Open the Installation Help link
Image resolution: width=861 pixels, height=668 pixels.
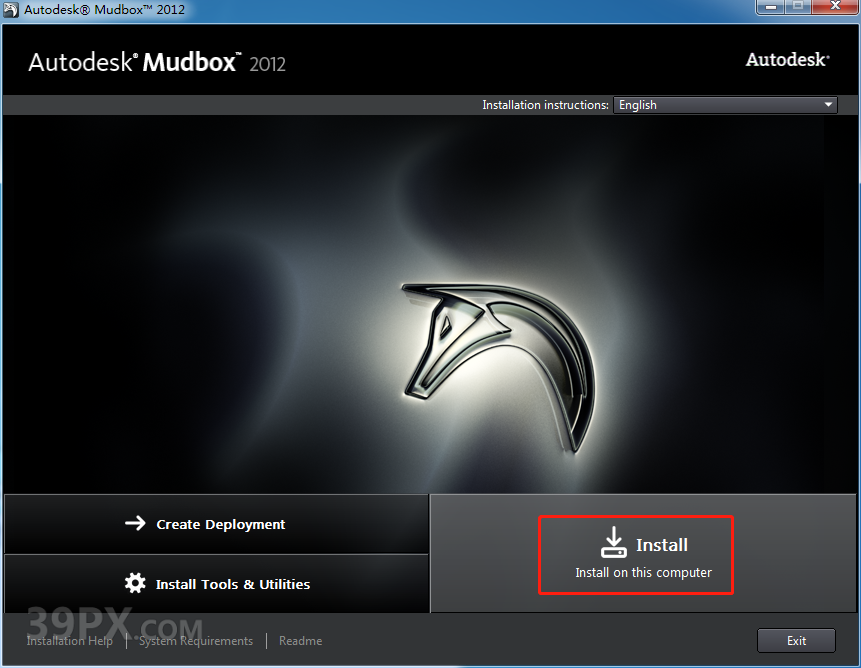69,641
